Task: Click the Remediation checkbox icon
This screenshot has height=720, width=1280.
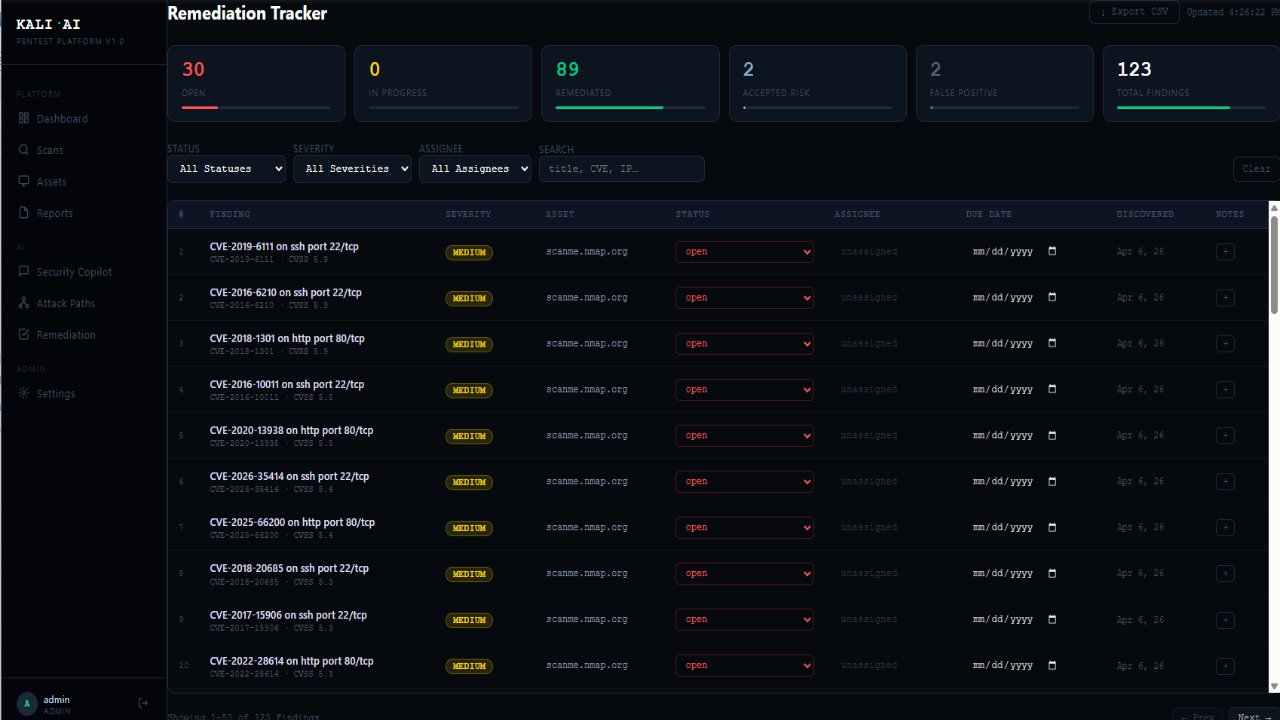Action: pyautogui.click(x=24, y=334)
